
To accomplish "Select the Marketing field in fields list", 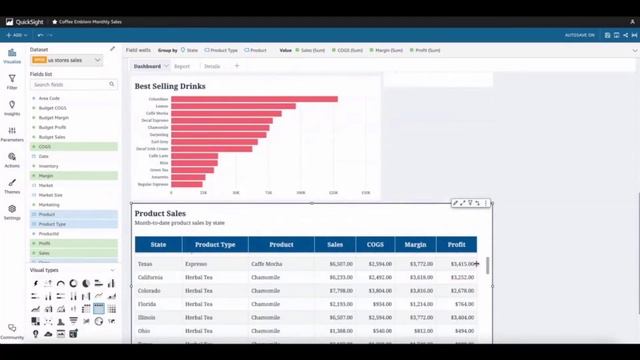I will (49, 205).
